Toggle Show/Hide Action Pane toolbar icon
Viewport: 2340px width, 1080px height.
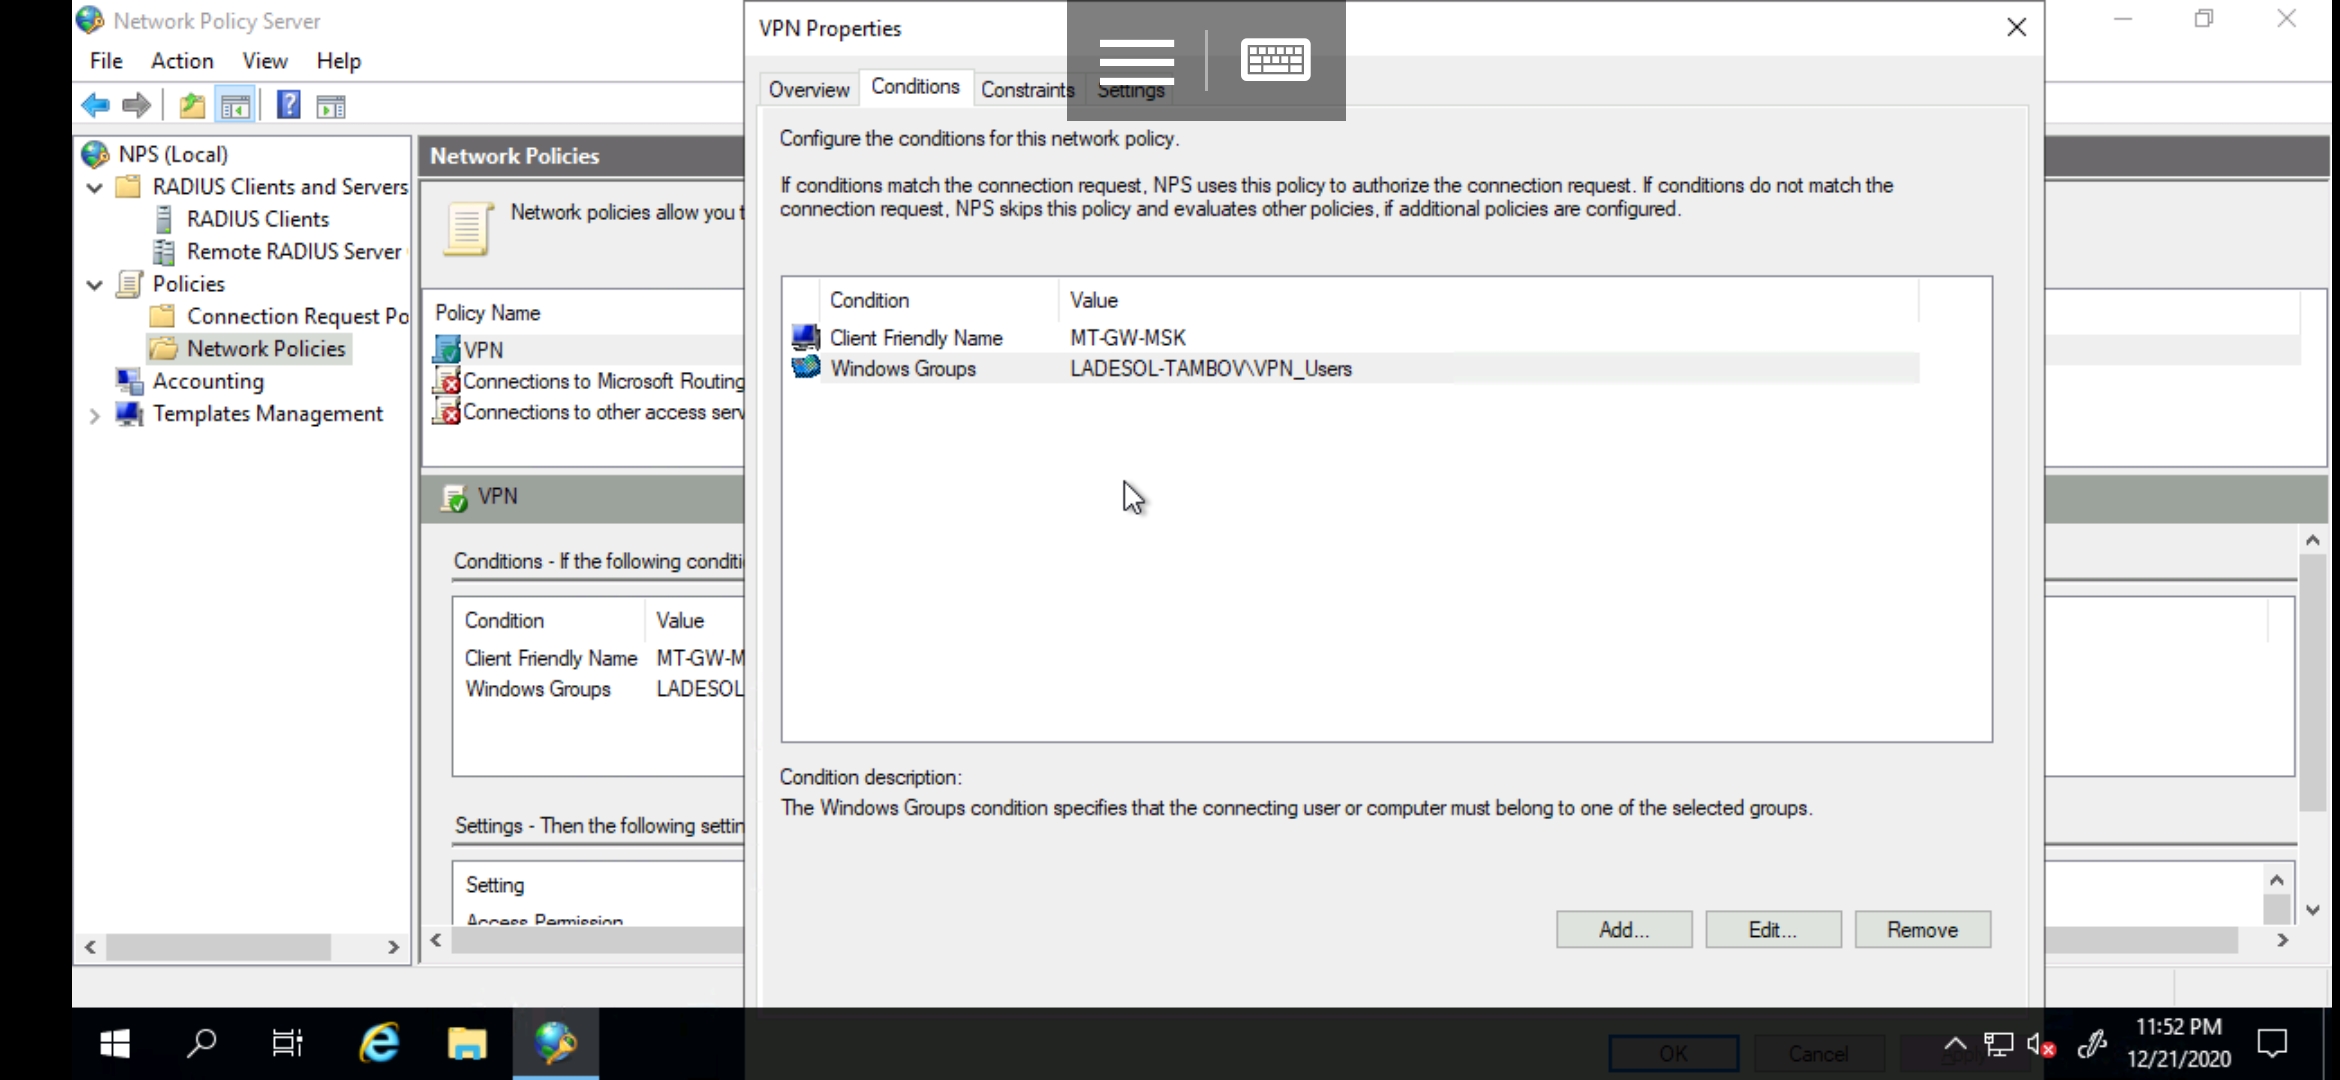pos(331,105)
